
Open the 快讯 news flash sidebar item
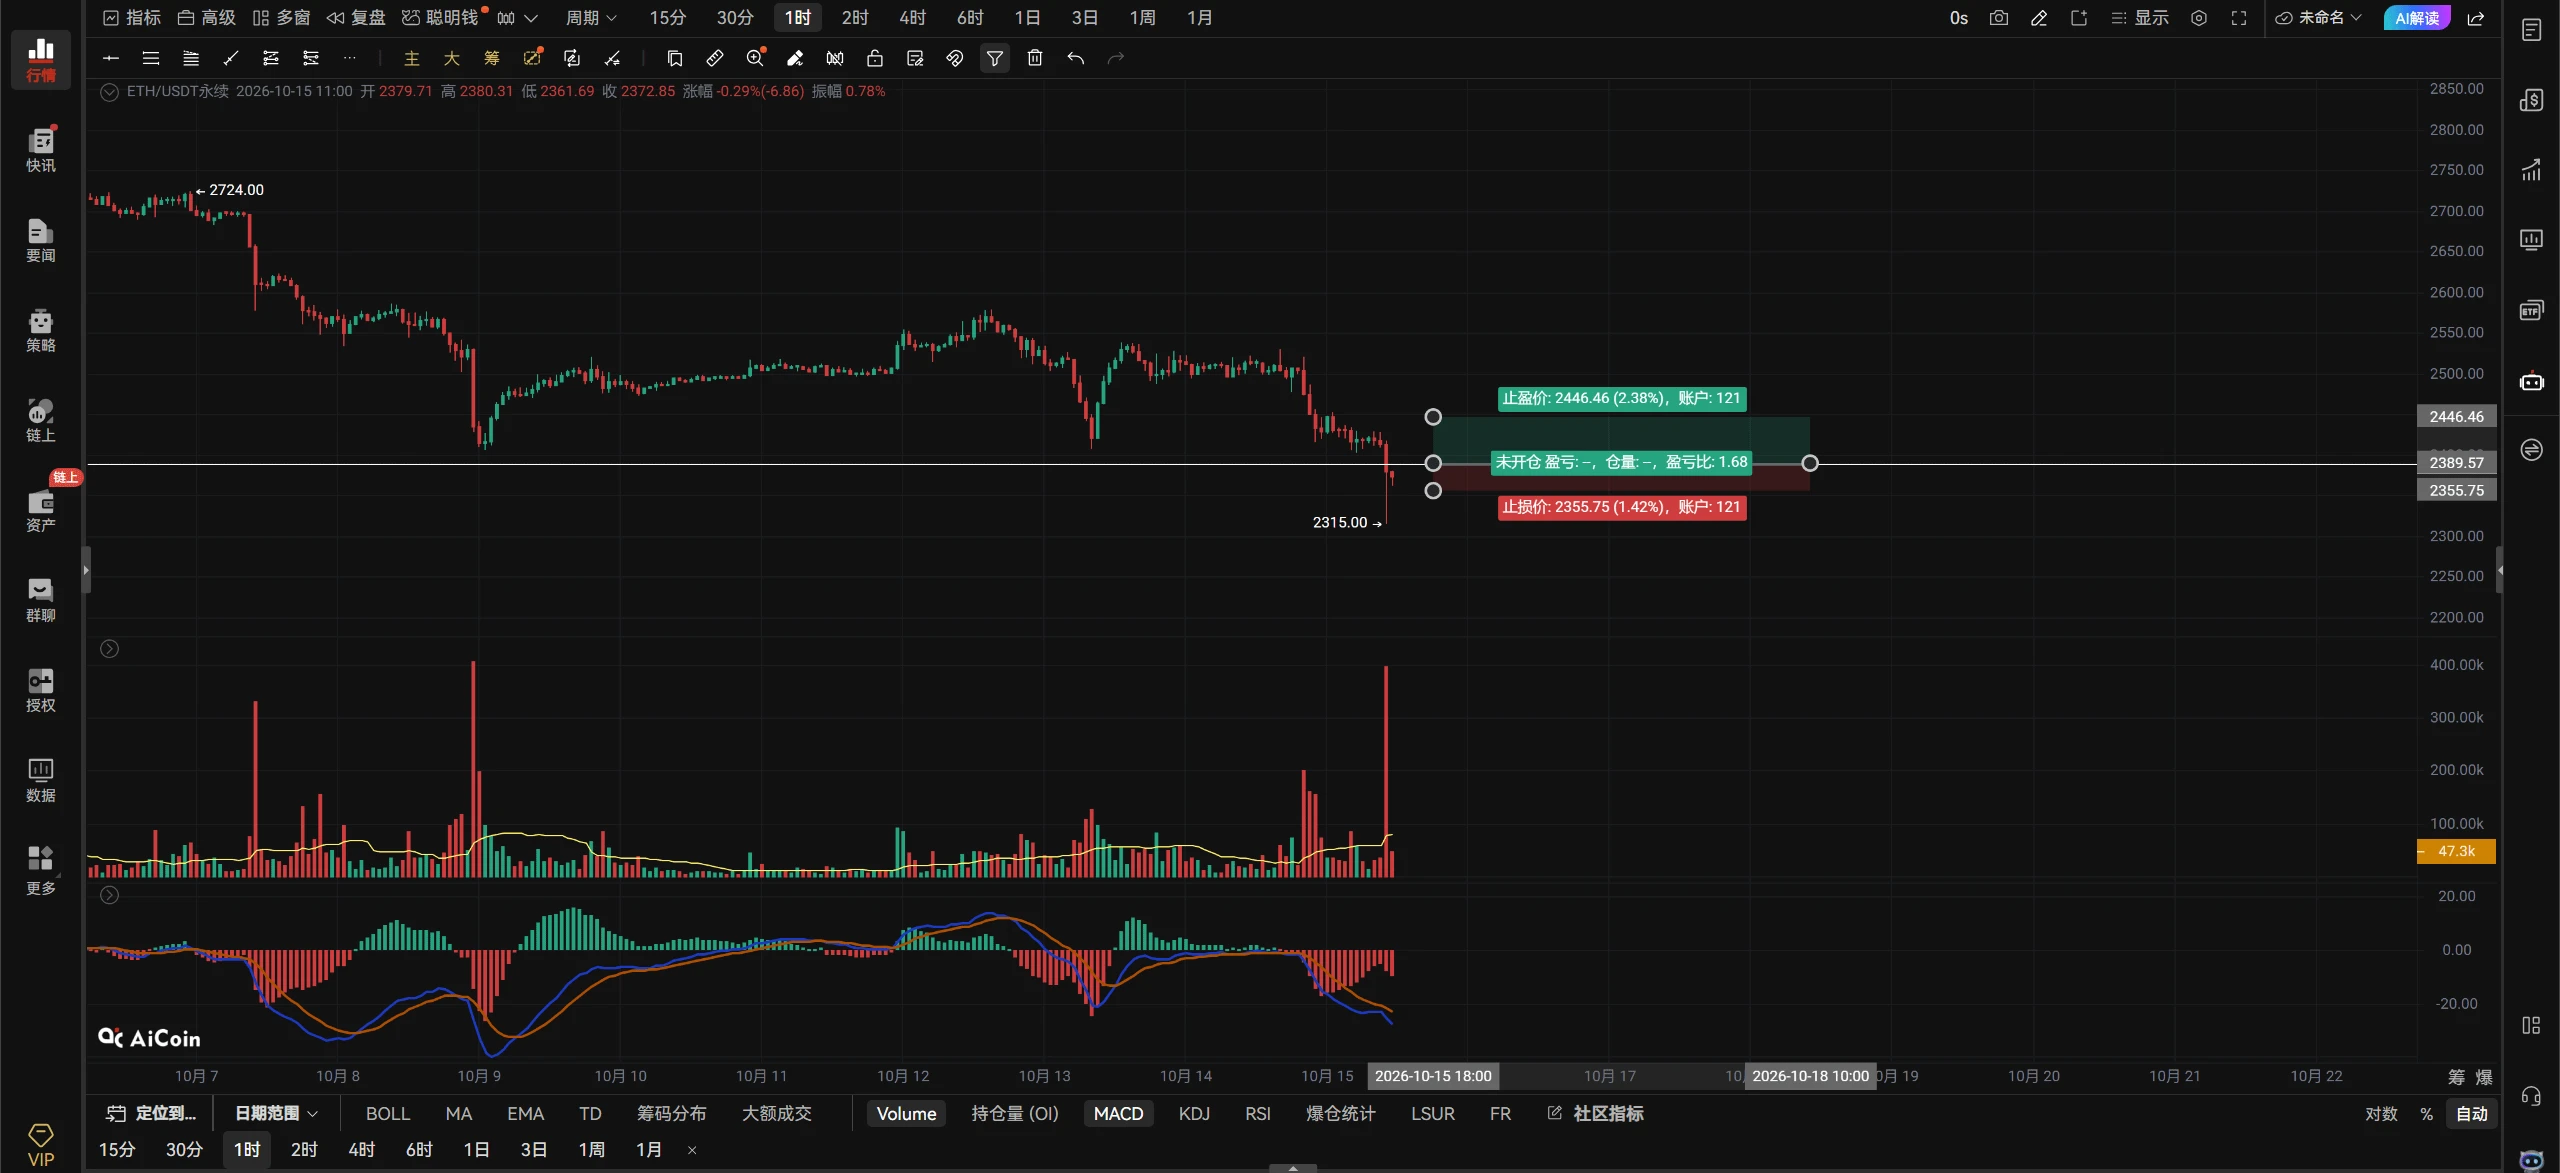click(x=41, y=149)
